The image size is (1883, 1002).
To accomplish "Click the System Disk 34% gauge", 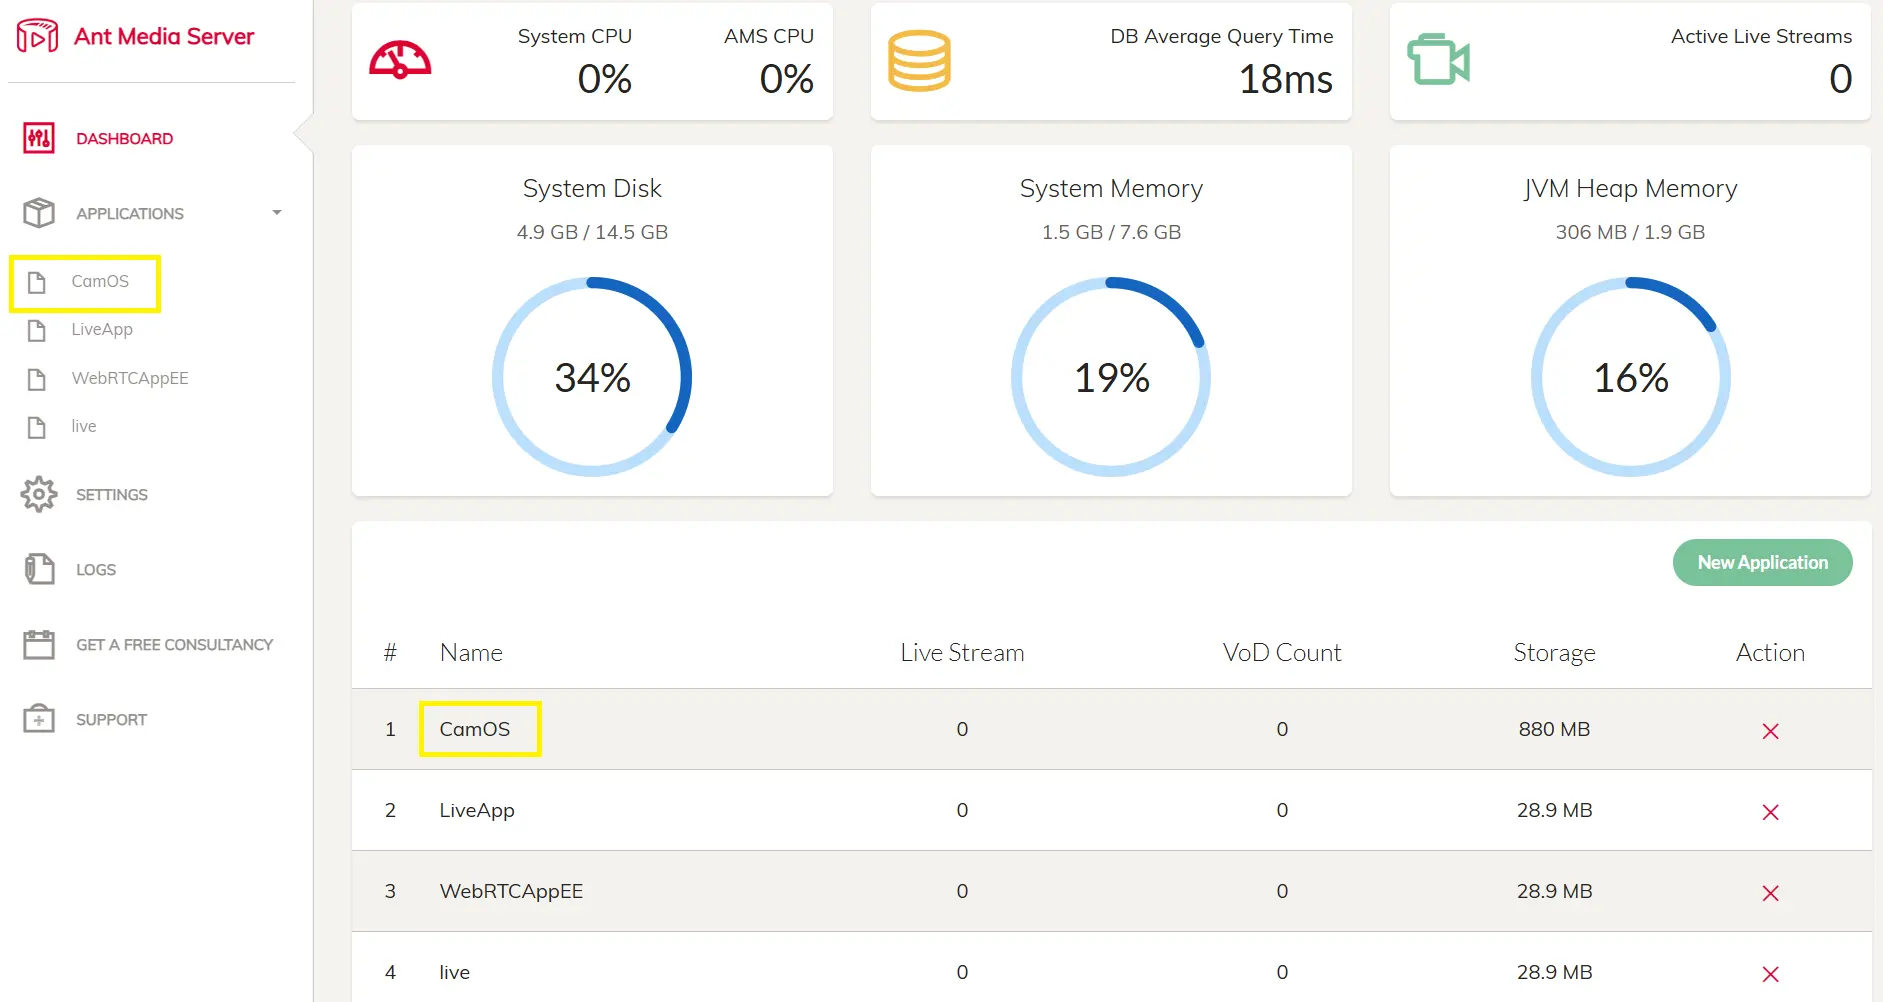I will point(592,377).
